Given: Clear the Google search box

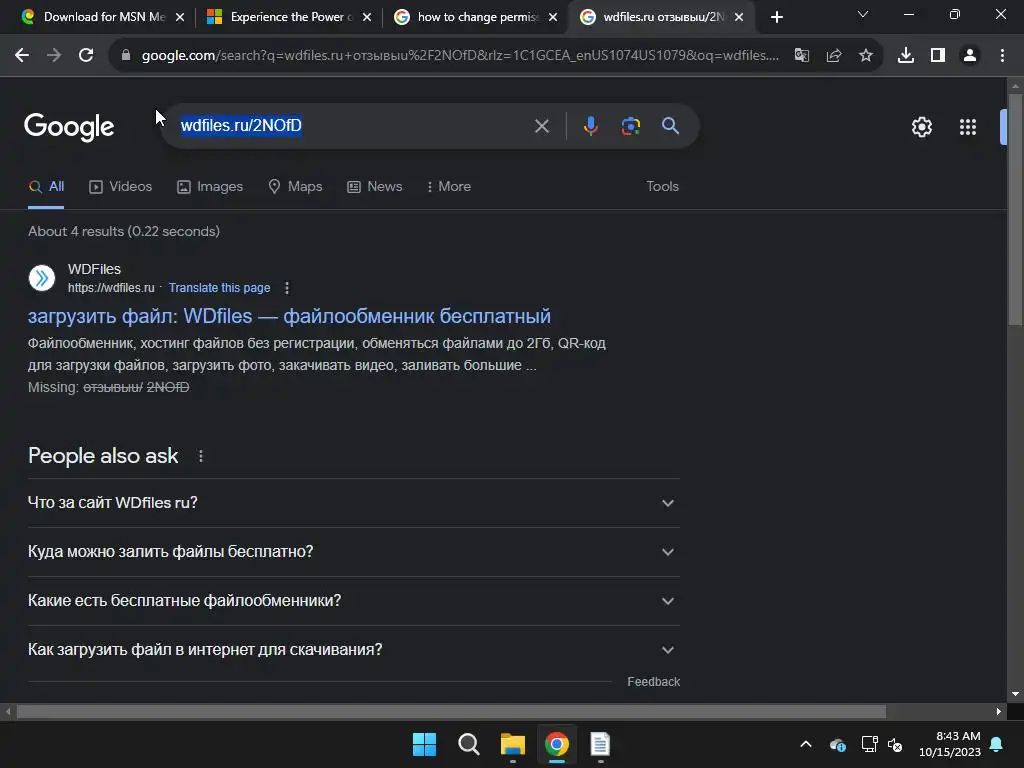Looking at the screenshot, I should [x=541, y=126].
